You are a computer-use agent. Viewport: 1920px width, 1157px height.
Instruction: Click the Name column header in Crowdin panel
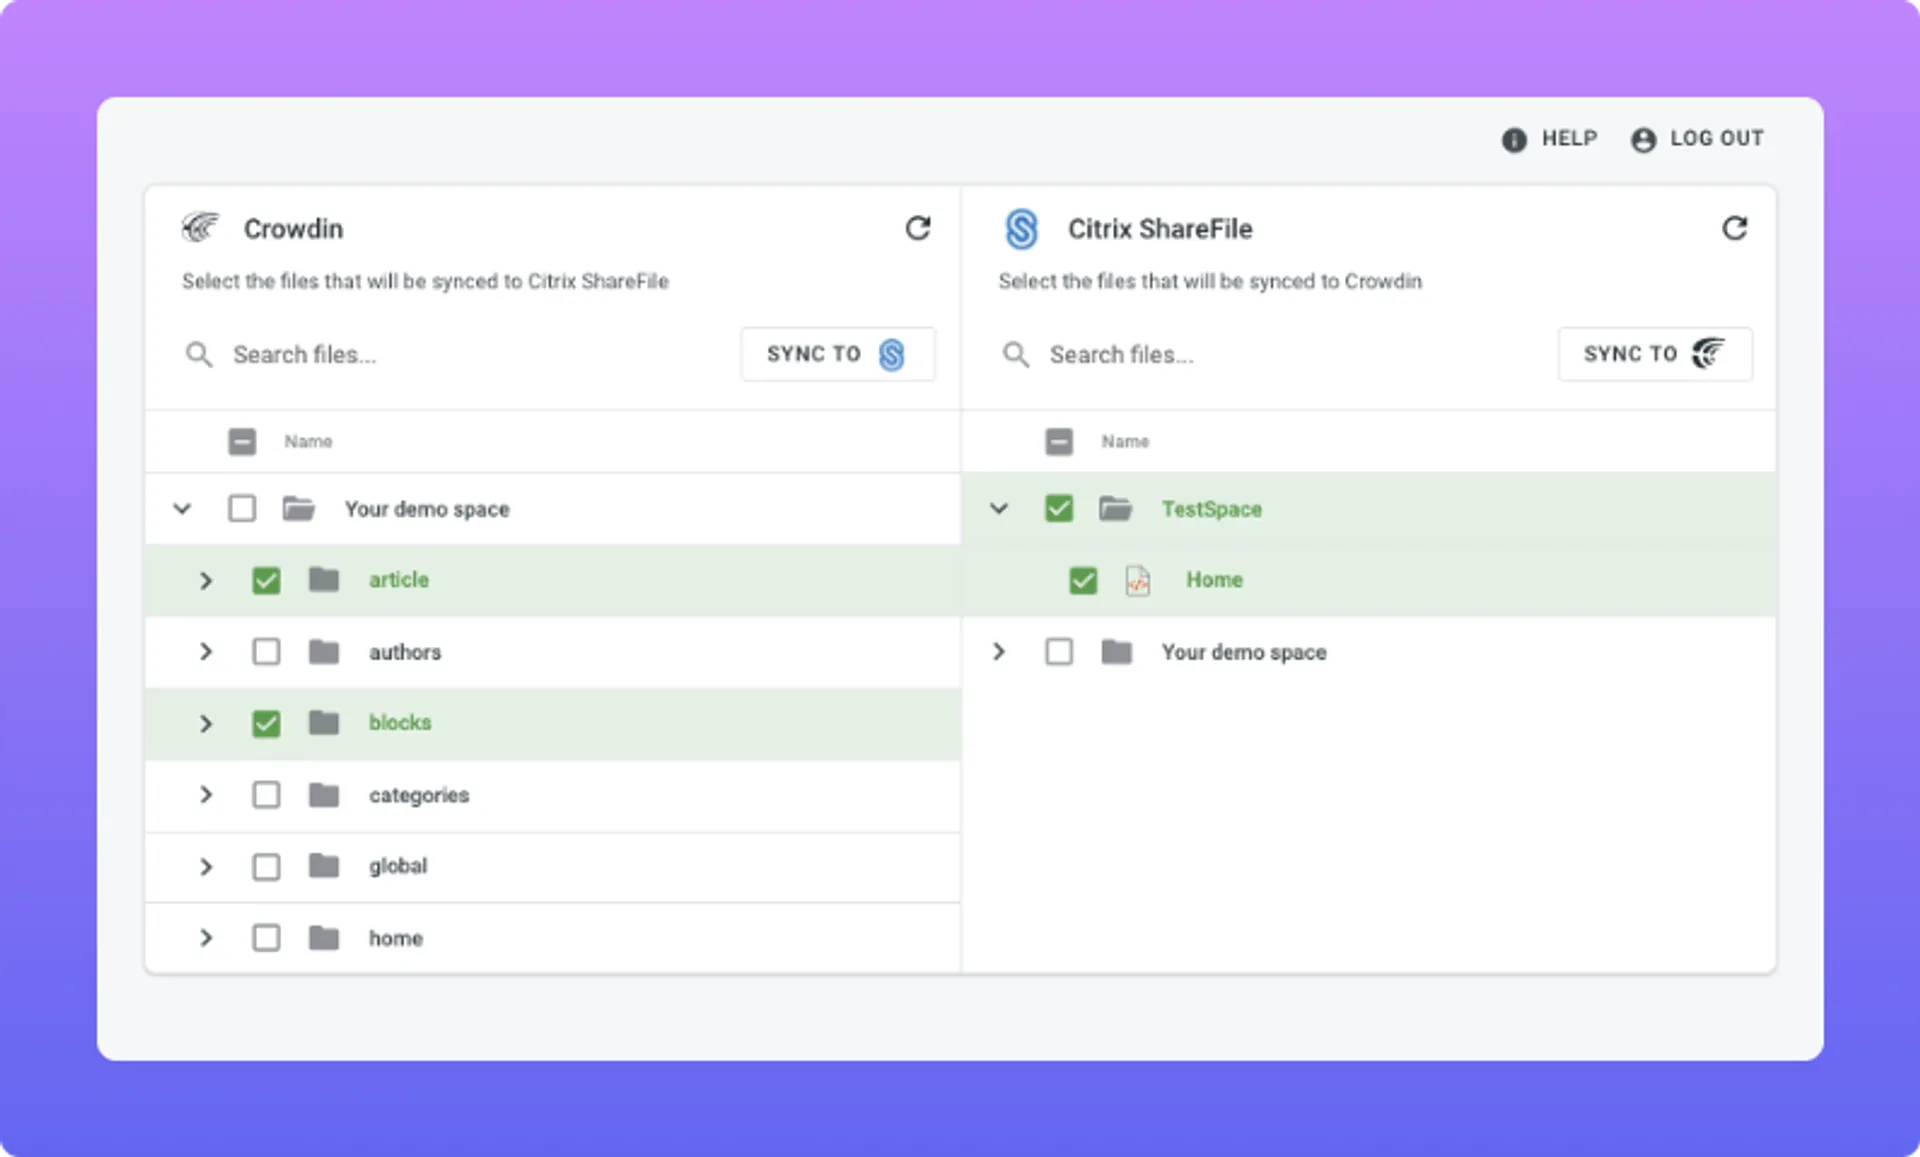pos(308,441)
